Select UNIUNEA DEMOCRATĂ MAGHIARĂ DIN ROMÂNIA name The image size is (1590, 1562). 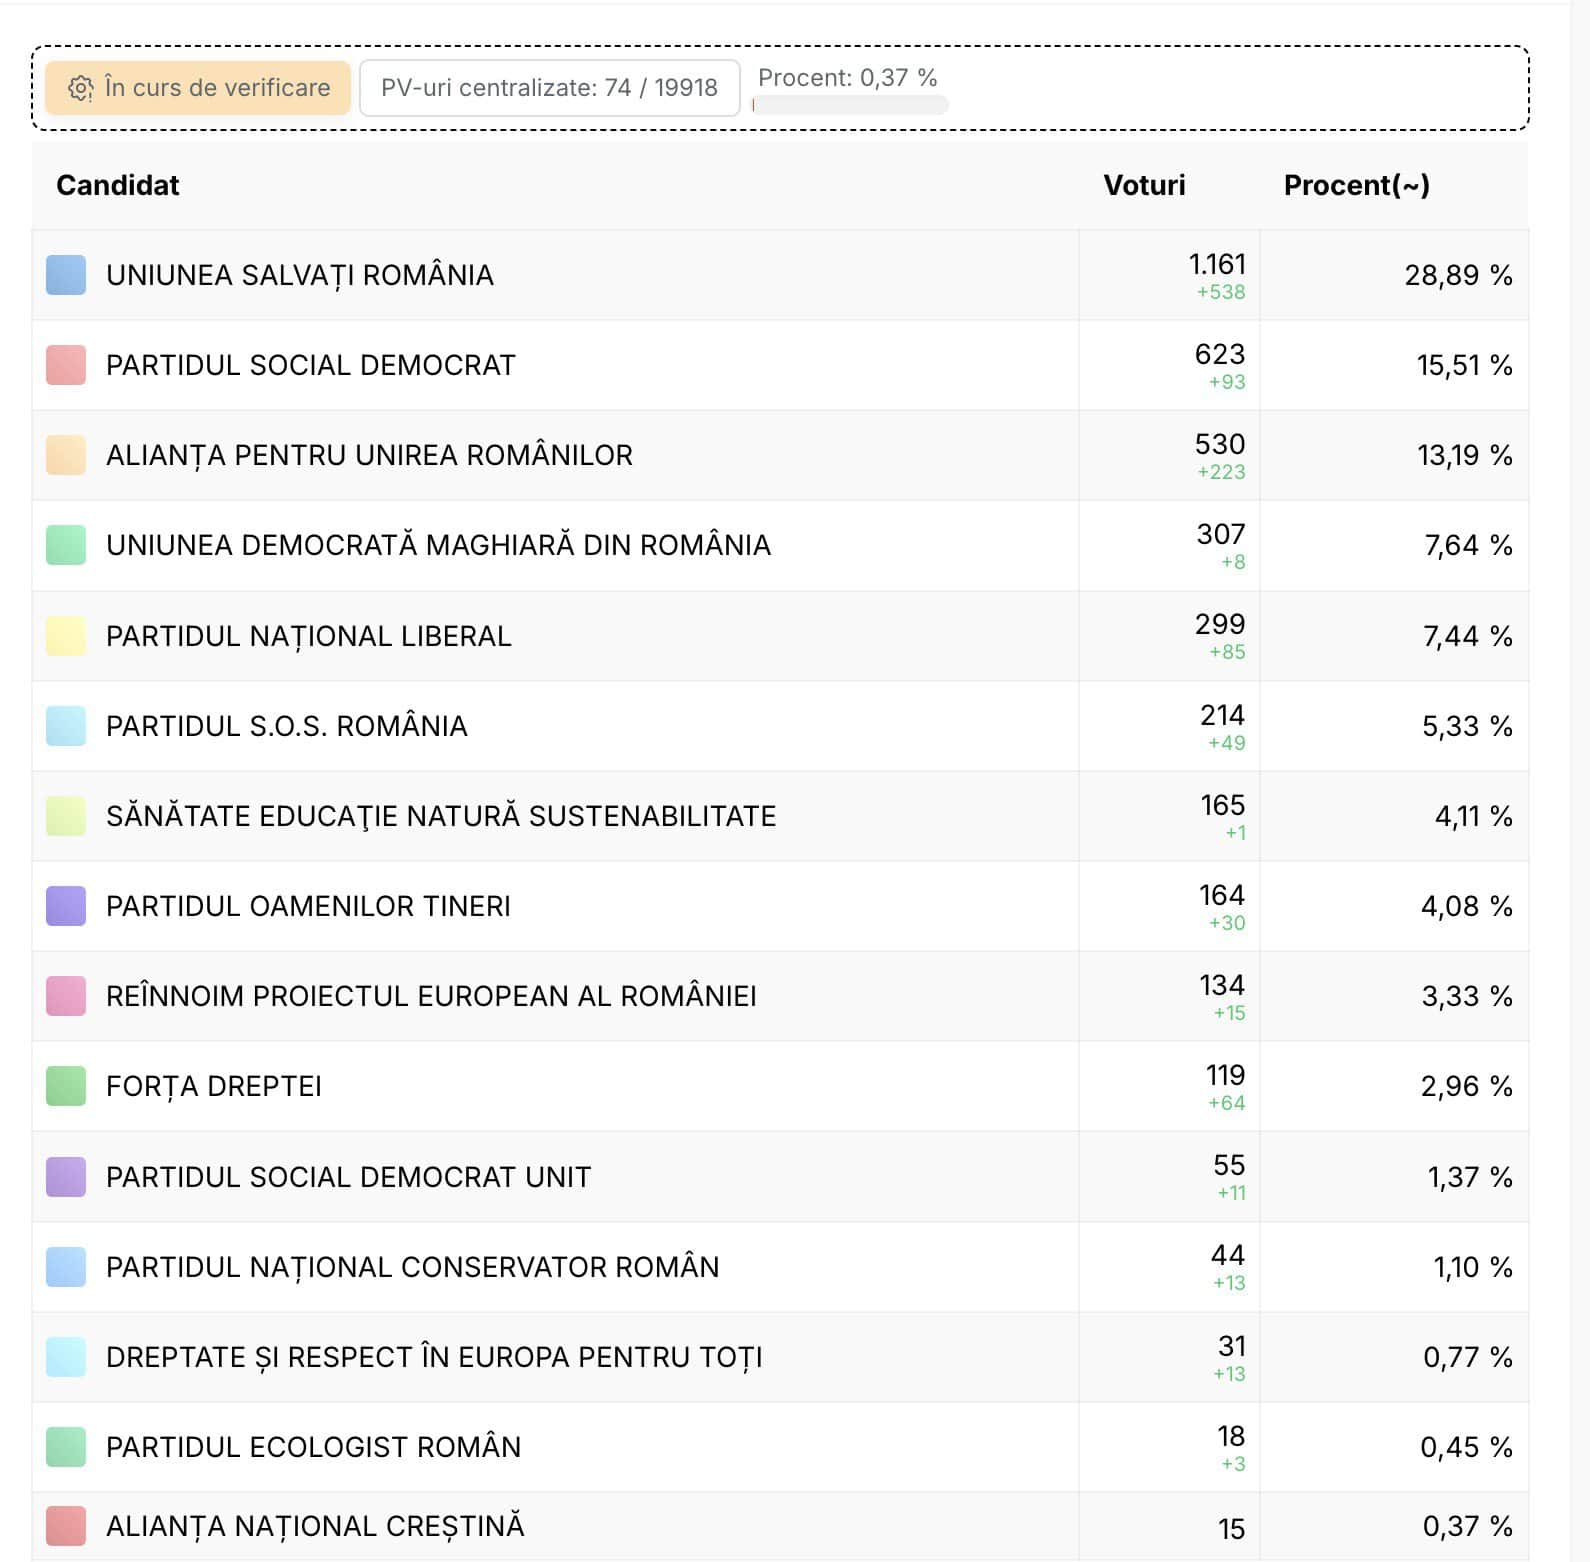439,545
